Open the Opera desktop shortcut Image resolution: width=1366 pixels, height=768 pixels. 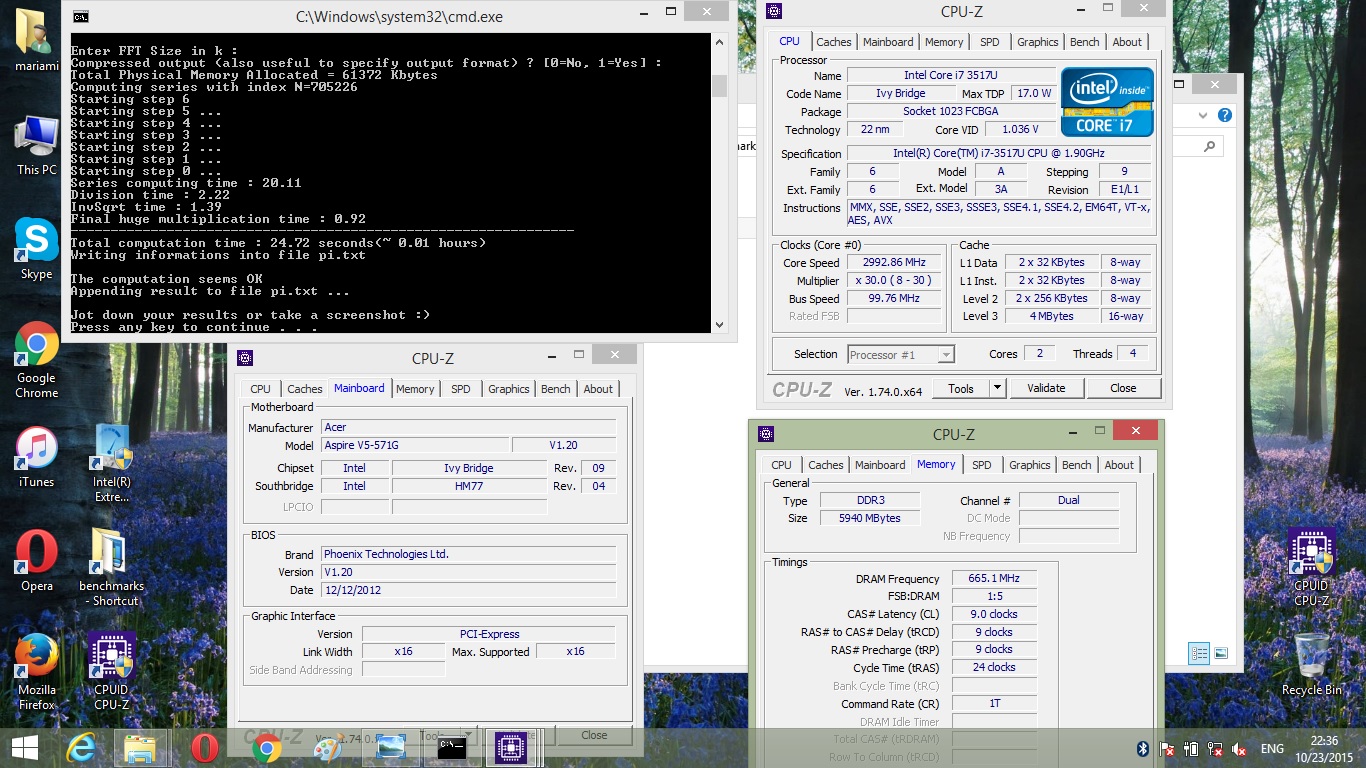tap(36, 561)
